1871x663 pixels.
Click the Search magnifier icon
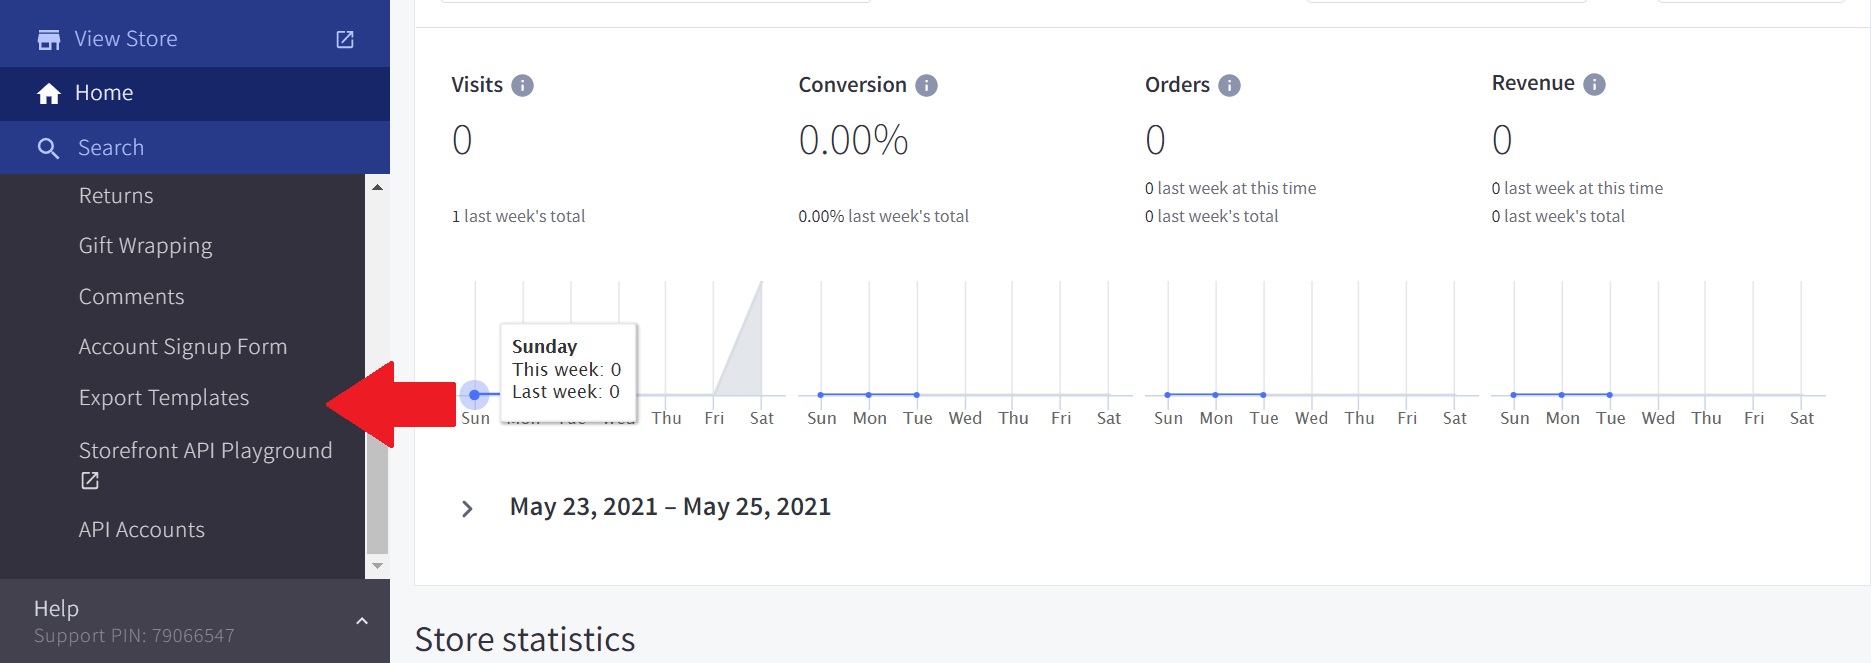click(48, 149)
